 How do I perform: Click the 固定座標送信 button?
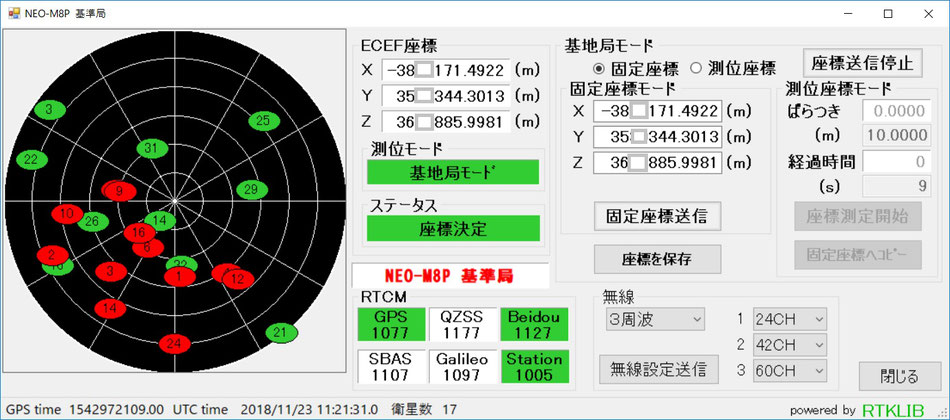tap(657, 216)
